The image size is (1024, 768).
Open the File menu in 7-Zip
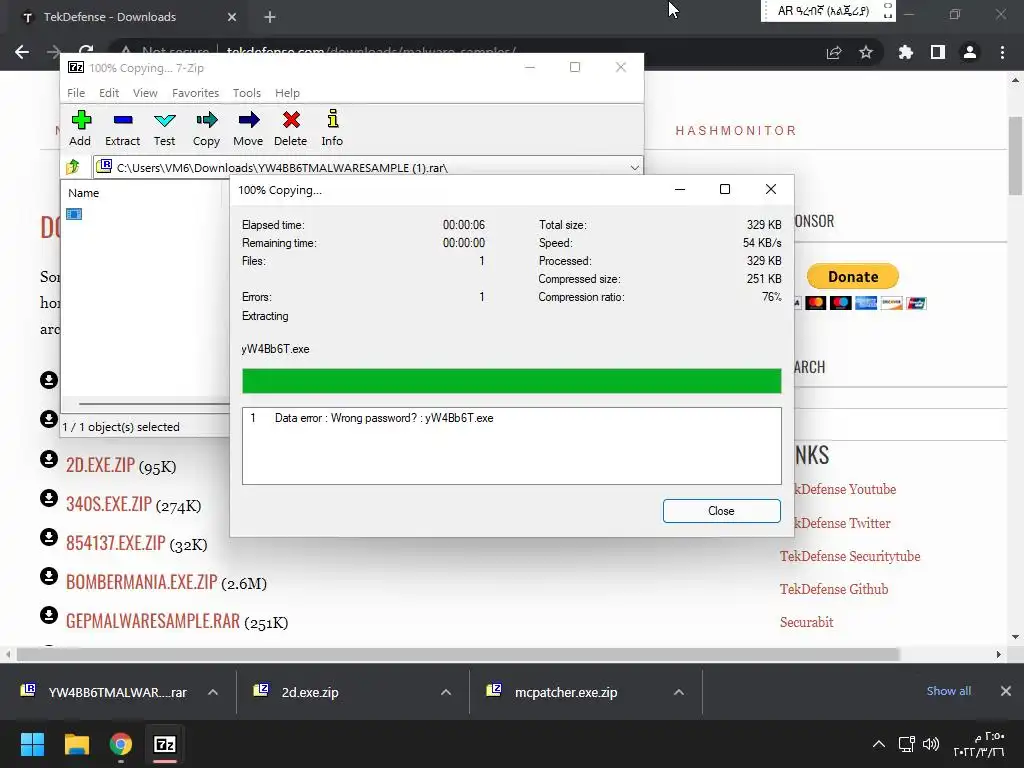coord(76,93)
